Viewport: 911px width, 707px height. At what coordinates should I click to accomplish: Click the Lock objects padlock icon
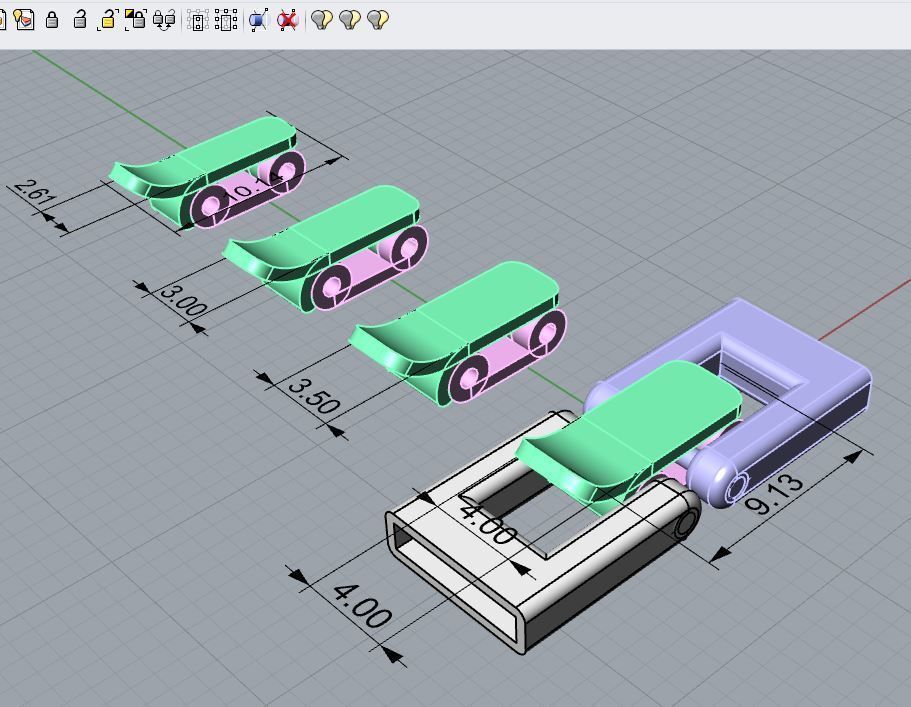point(52,20)
